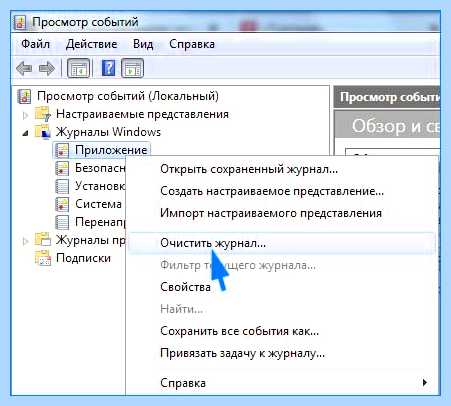Click the Обзор и сводка heading

(395, 126)
